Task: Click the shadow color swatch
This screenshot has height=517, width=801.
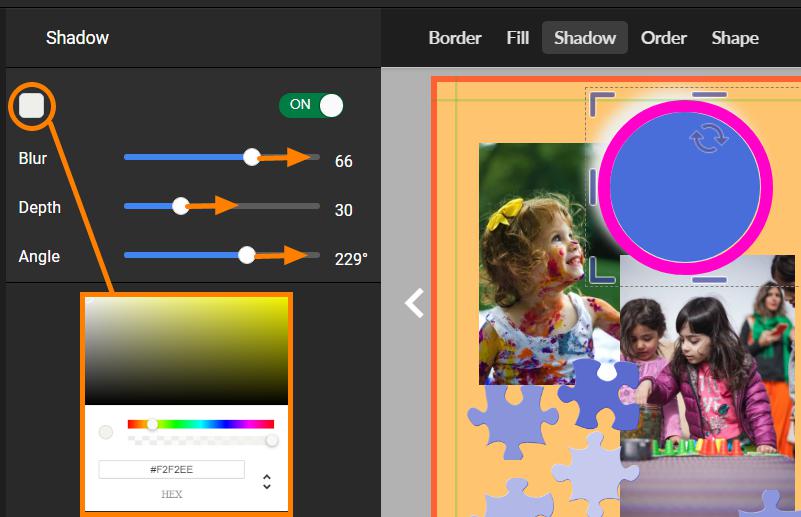Action: pyautogui.click(x=32, y=106)
